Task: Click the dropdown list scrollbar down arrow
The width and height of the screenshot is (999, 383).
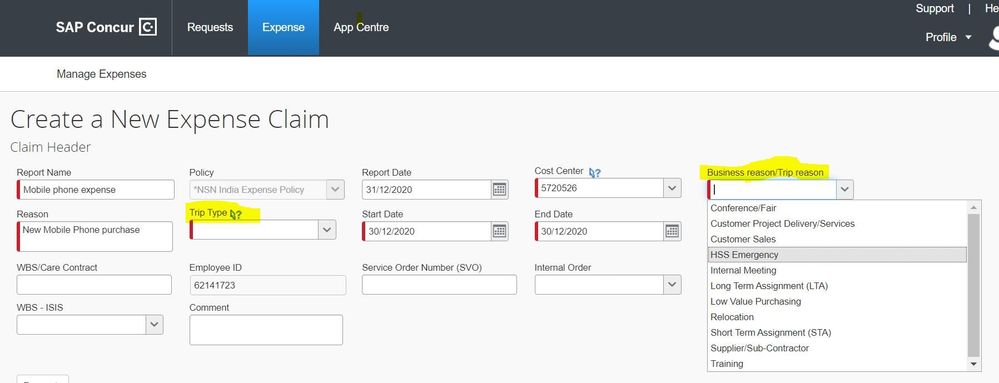Action: [x=974, y=364]
